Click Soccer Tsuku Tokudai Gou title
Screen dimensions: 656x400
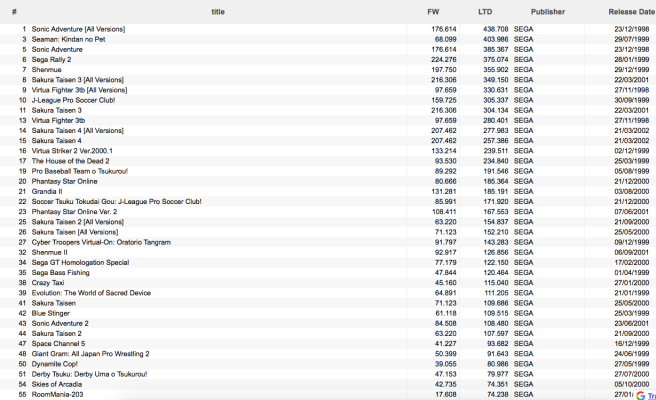click(116, 202)
